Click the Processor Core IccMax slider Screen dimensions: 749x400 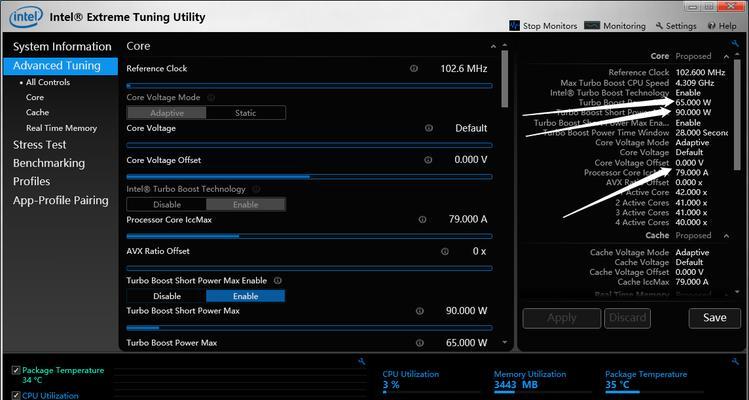click(x=309, y=236)
